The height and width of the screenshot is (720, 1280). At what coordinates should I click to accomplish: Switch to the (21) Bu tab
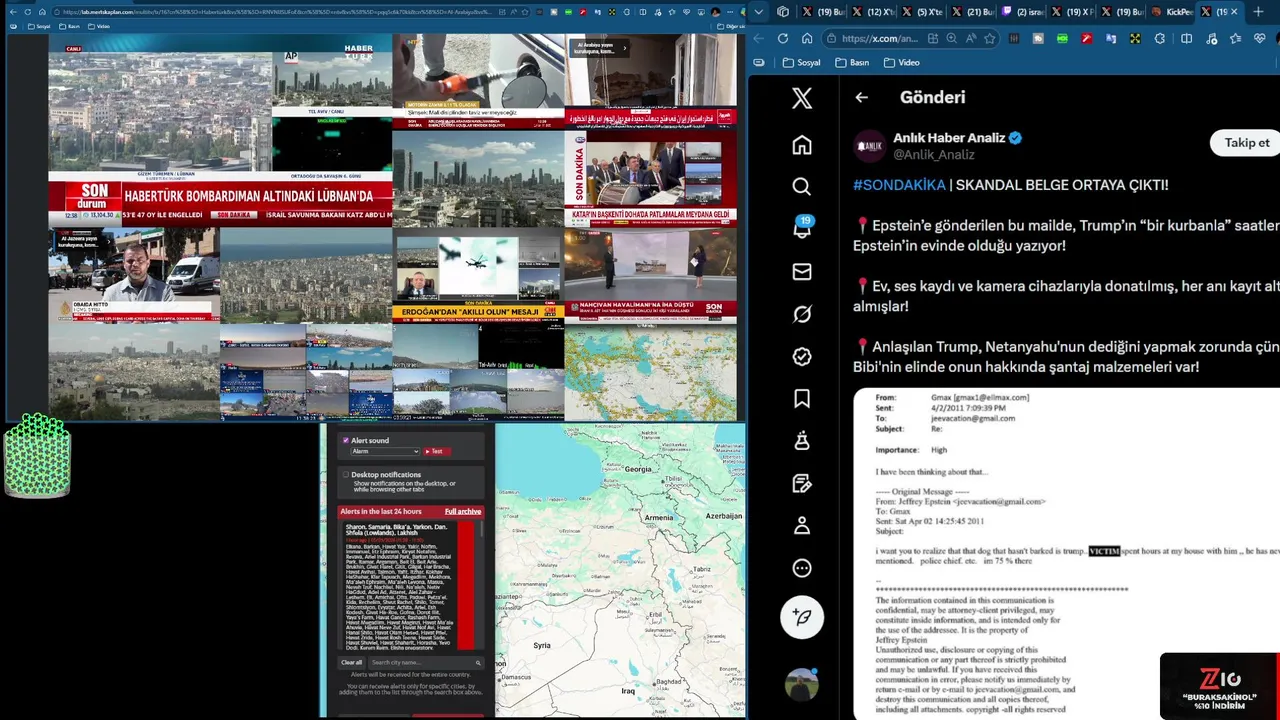click(x=971, y=12)
